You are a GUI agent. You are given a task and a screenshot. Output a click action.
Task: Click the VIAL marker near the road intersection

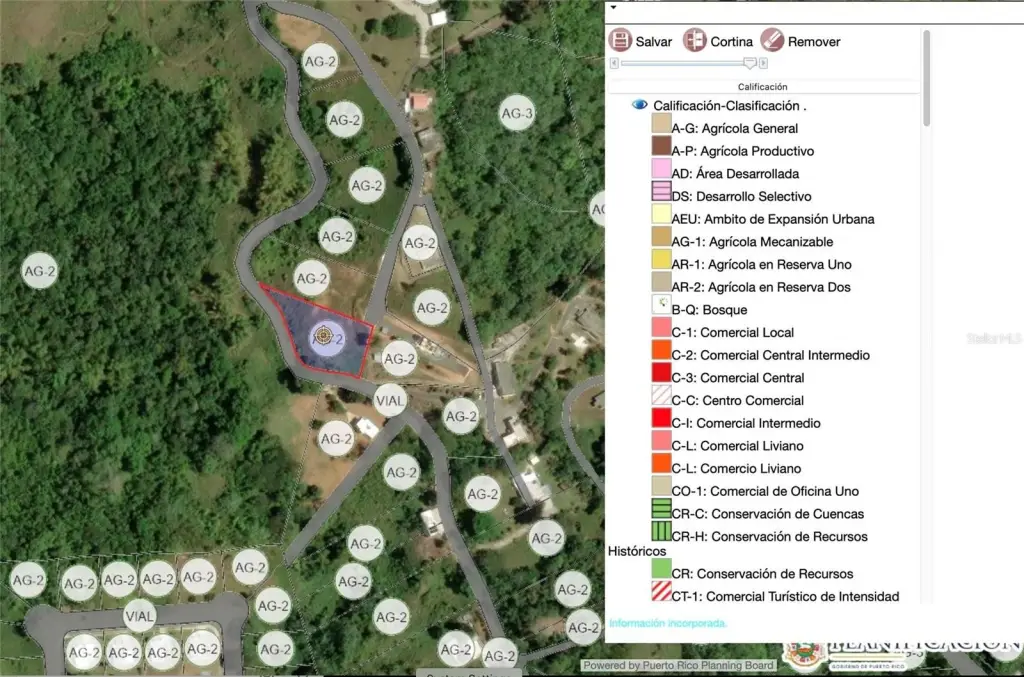click(x=390, y=401)
